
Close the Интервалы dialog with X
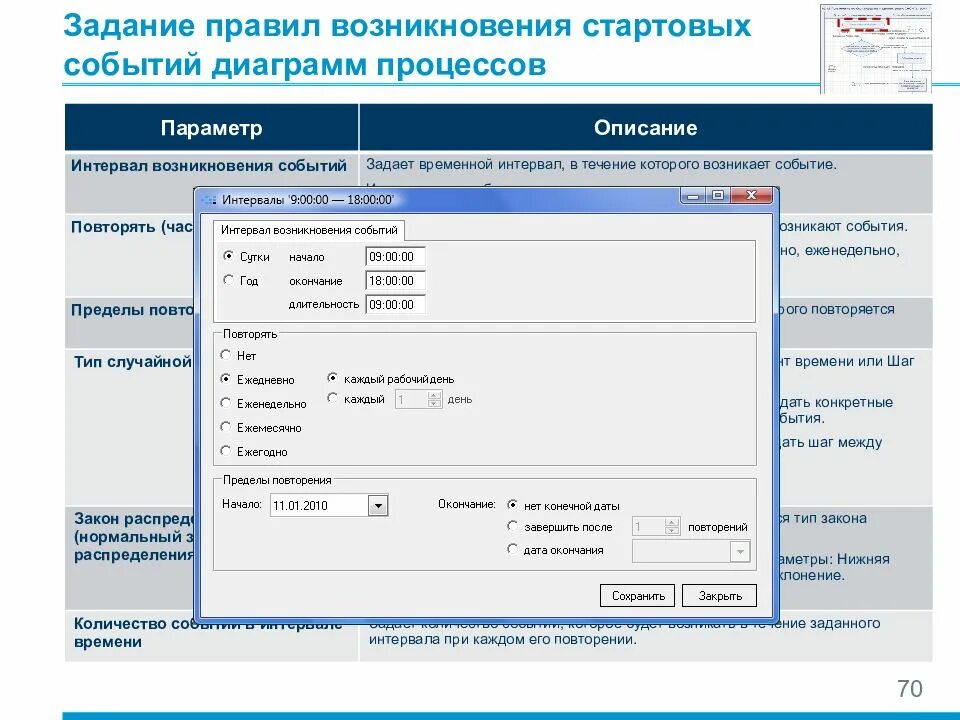[751, 195]
